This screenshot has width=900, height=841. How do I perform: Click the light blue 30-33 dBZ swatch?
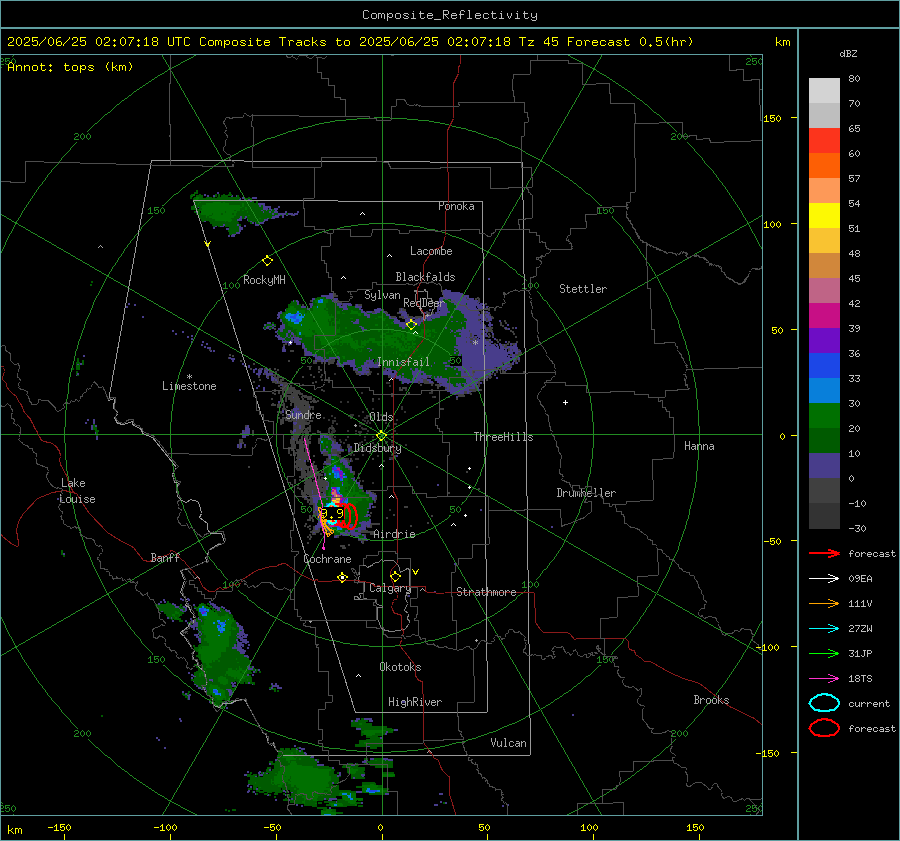click(x=824, y=391)
